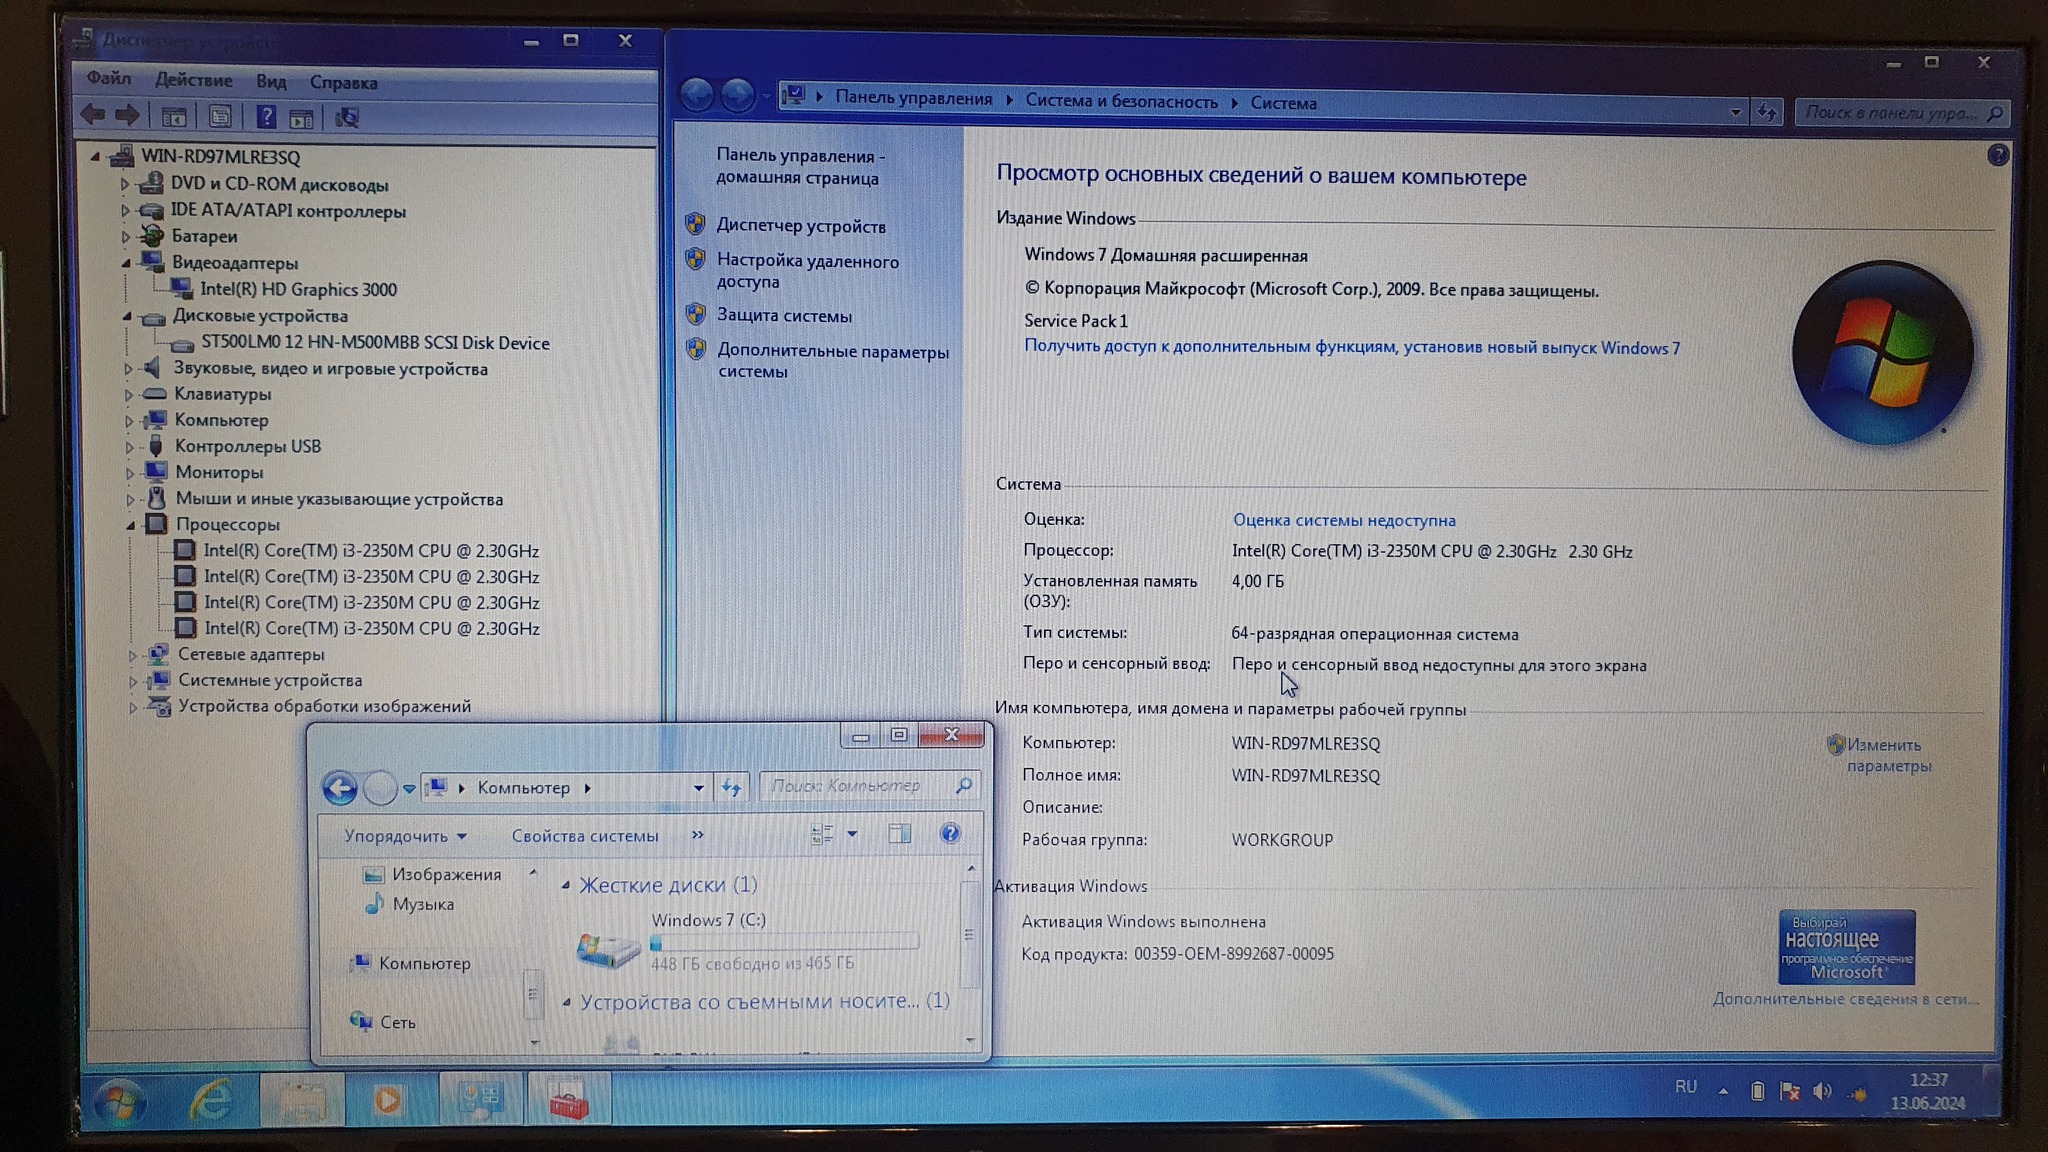The image size is (2048, 1152).
Task: Show/hide console tree toolbar icon
Action: click(x=174, y=117)
